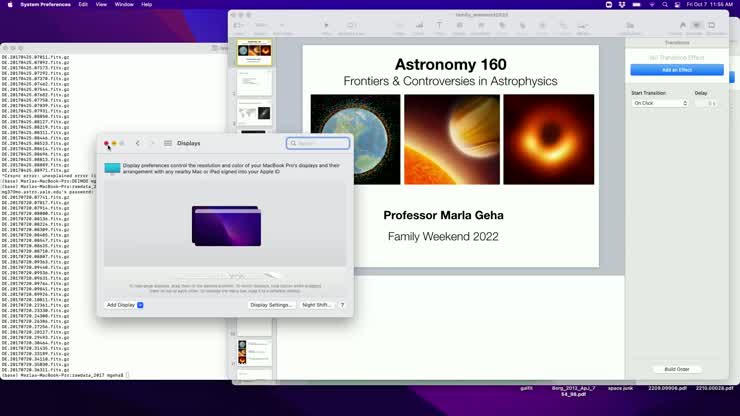Viewport: 740px width, 416px height.
Task: Insert a text box from Keynote toolbar
Action: [439, 26]
